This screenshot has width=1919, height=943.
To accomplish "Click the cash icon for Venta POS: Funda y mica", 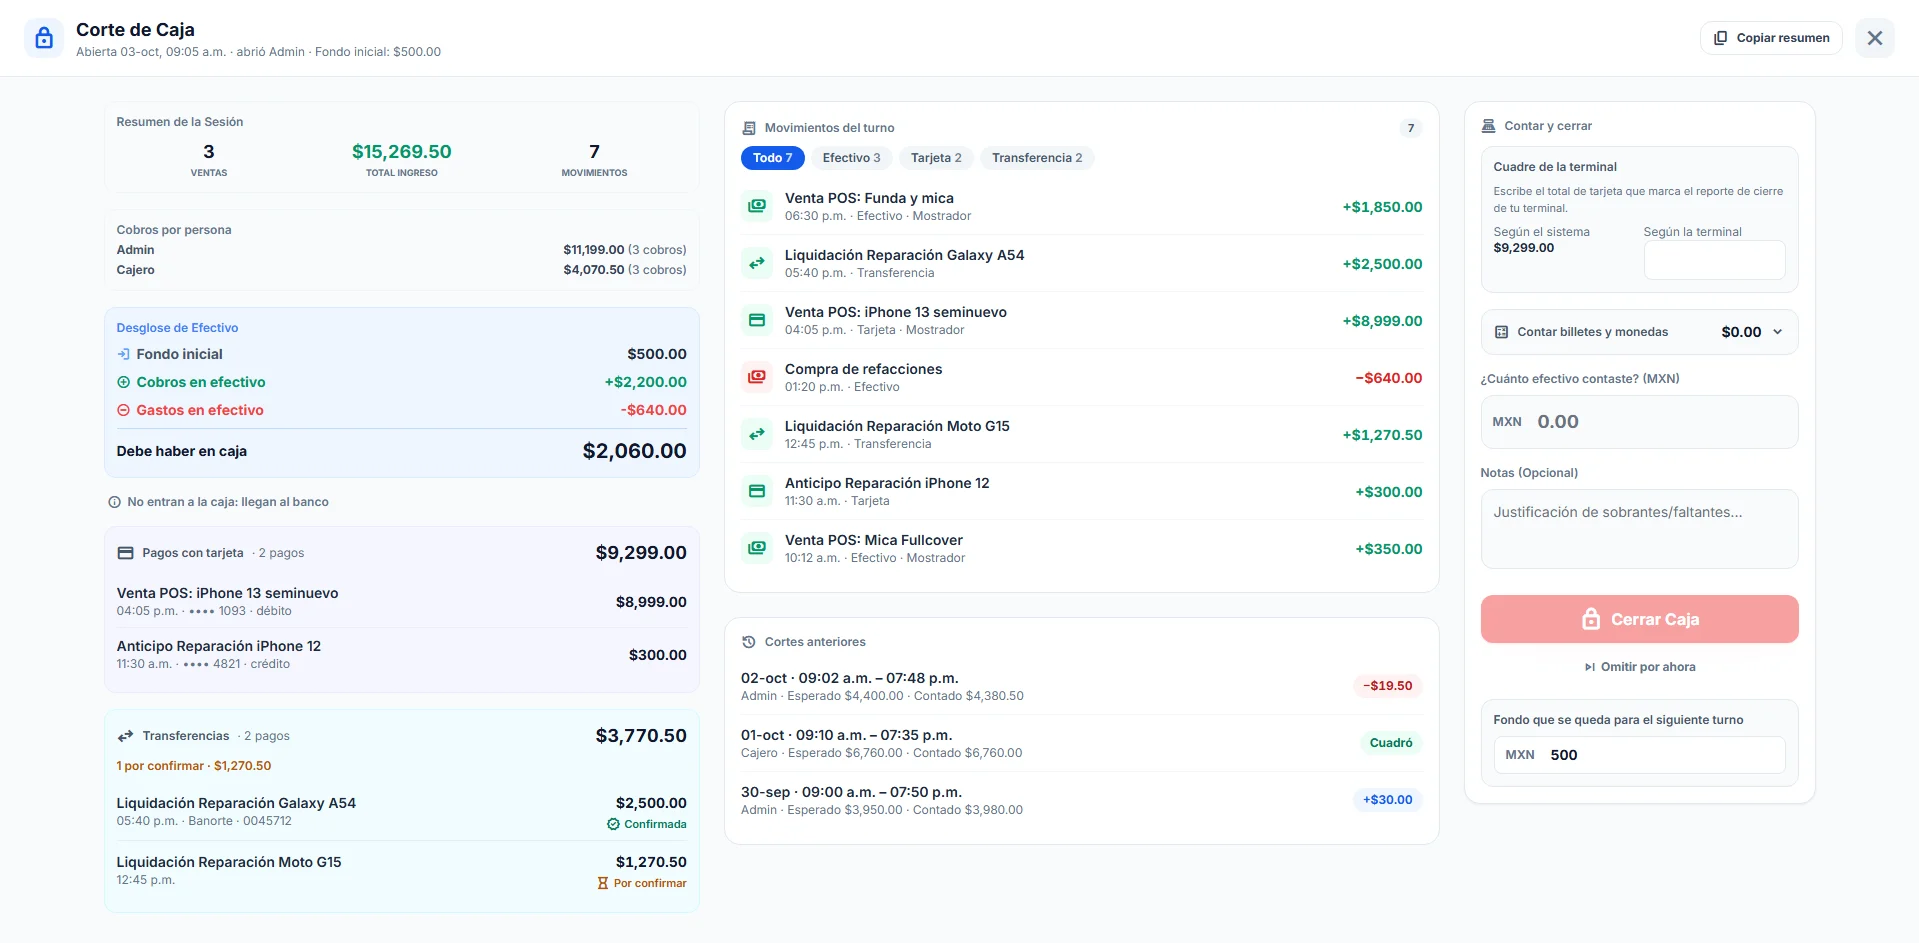I will point(757,206).
